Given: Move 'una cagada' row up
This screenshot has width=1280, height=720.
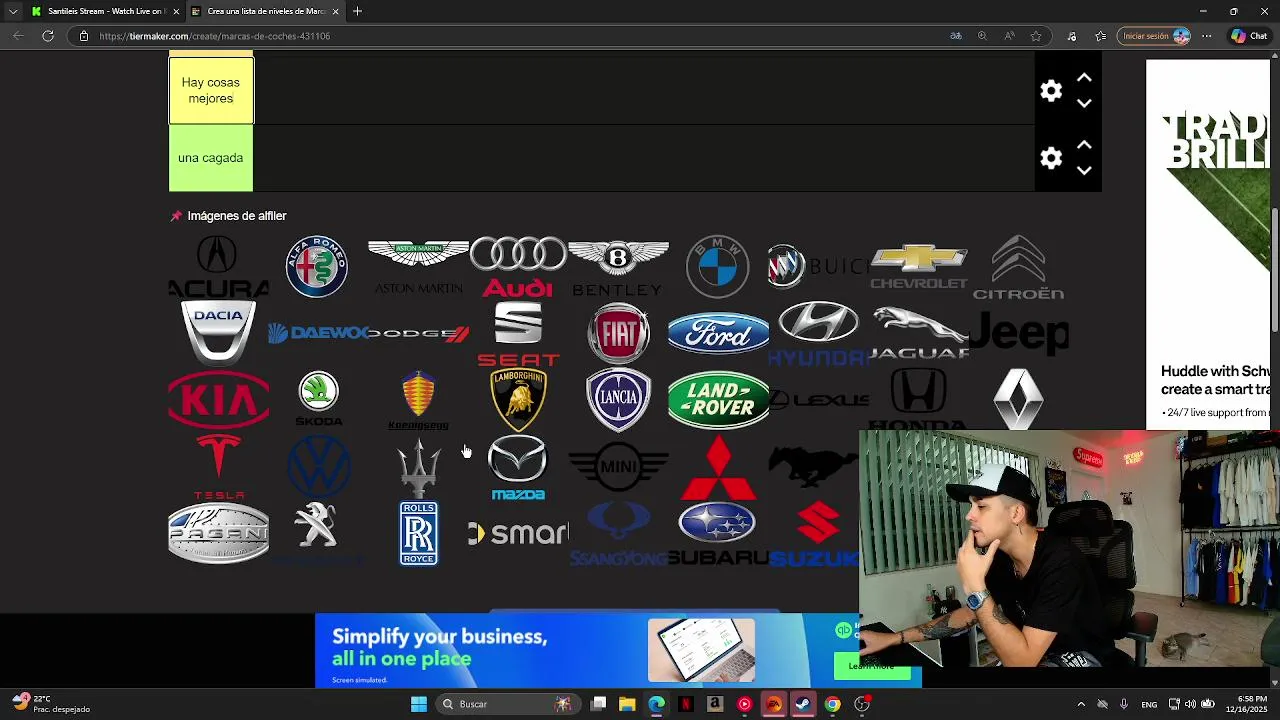Looking at the screenshot, I should point(1084,145).
